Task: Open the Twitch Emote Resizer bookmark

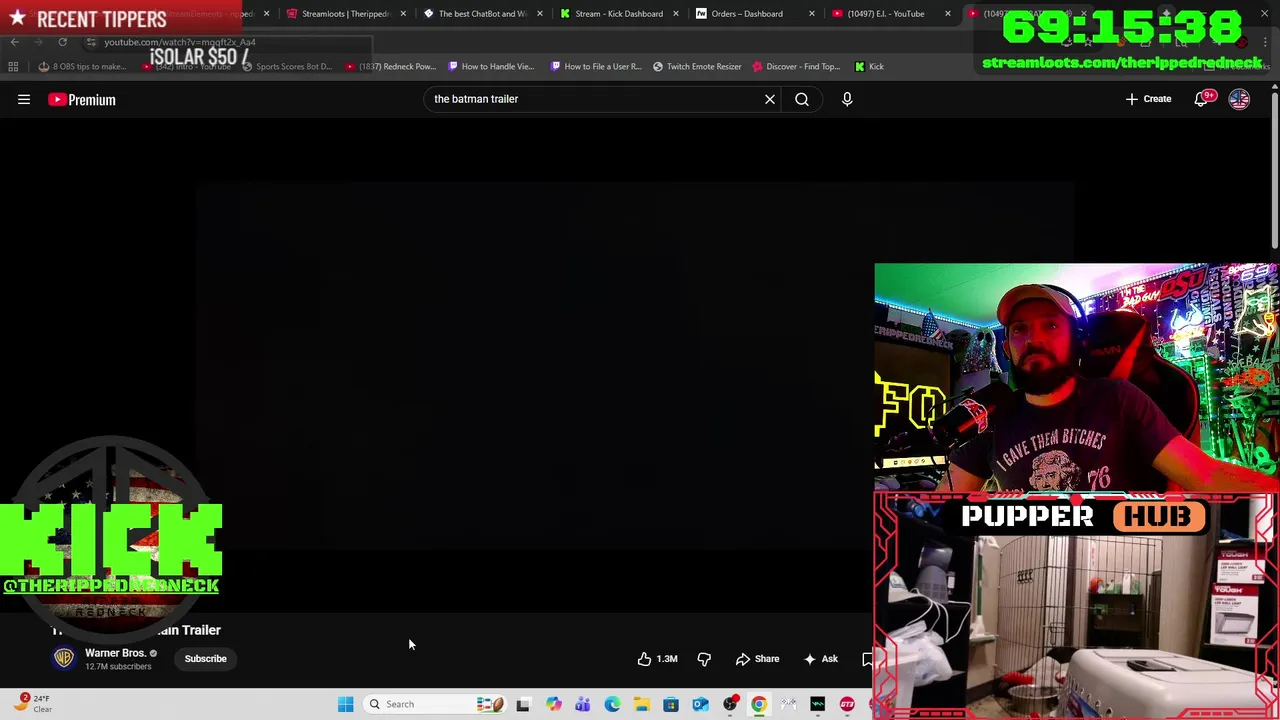Action: (x=697, y=66)
